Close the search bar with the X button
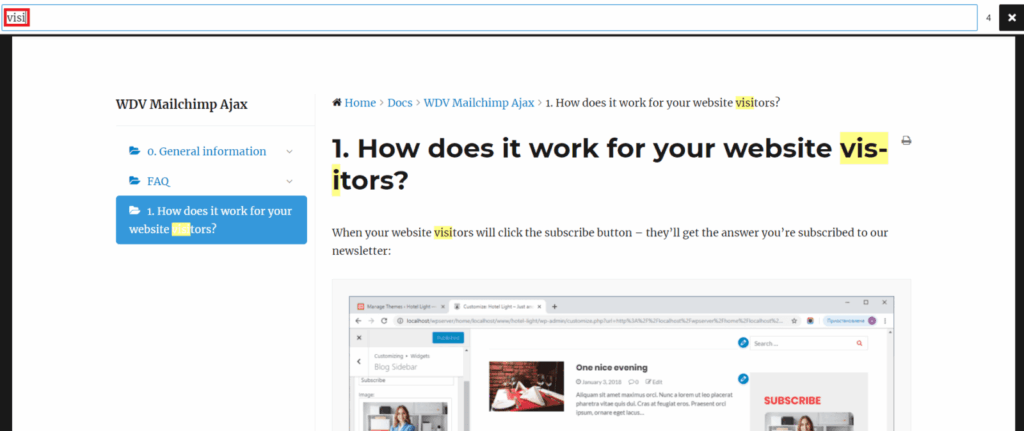The width and height of the screenshot is (1024, 431). 1011,18
